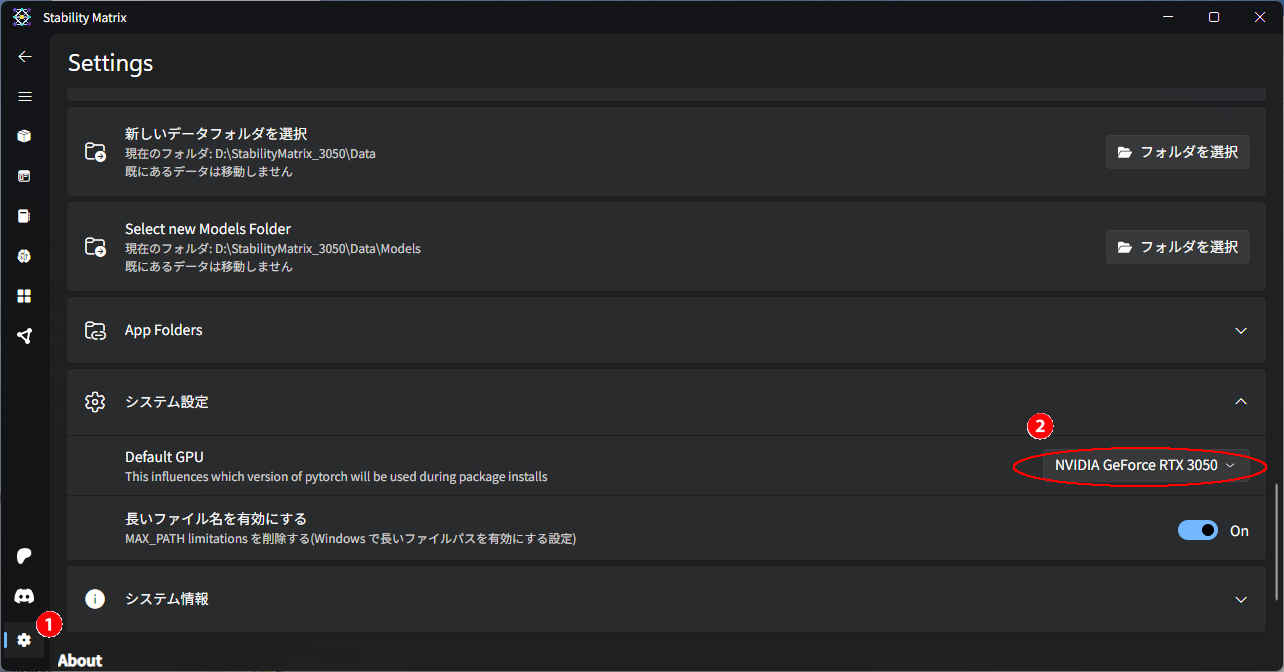Open the four-squares grid sidebar icon
Viewport: 1284px width, 672px height.
point(25,296)
